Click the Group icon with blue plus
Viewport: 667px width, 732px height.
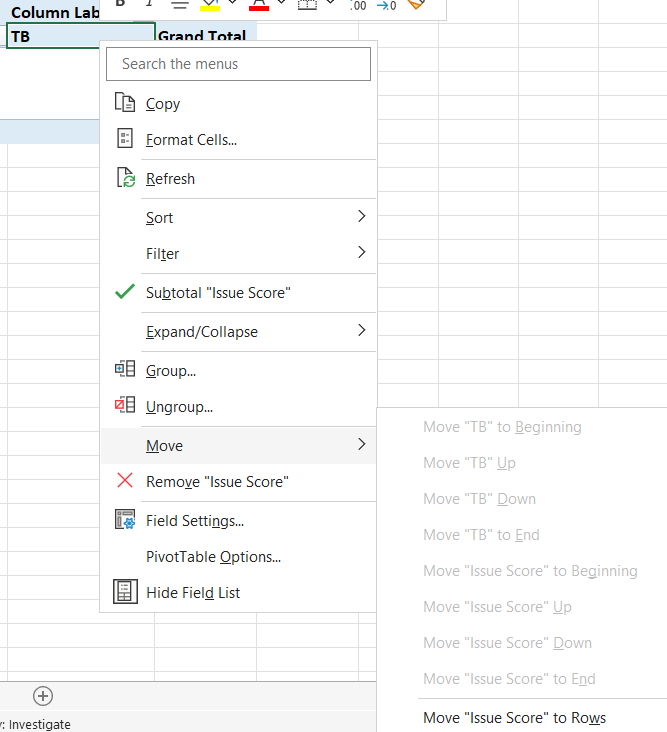[125, 369]
